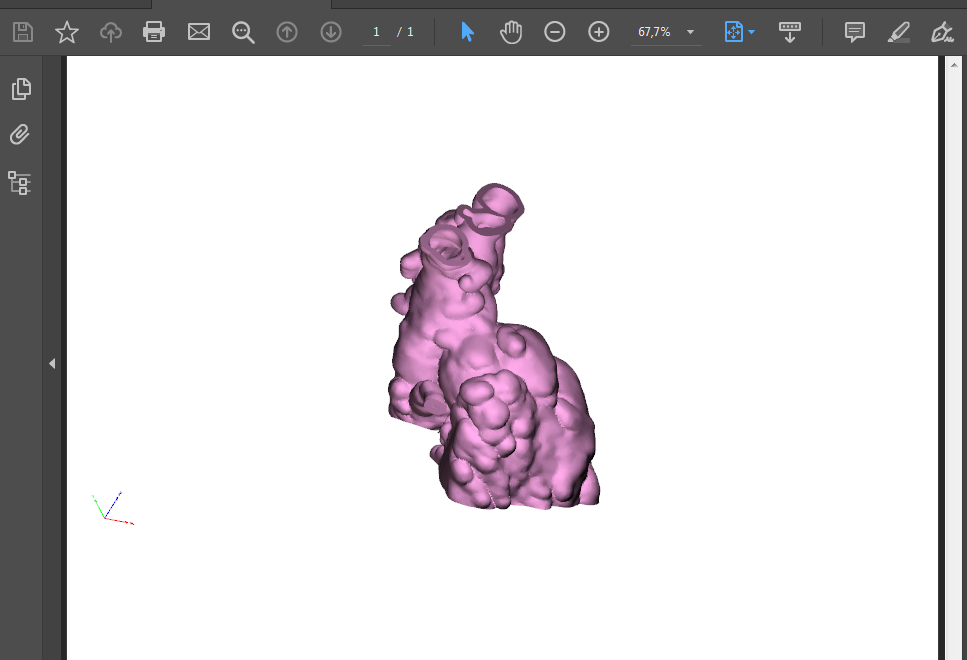Upload the file to Document Cloud
Image resolution: width=967 pixels, height=660 pixels.
(111, 31)
